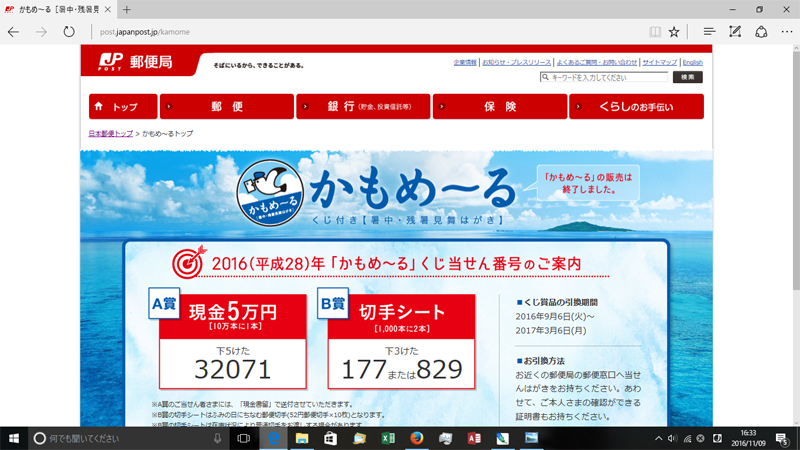Open the Windows Start menu
Viewport: 800px width, 450px height.
tap(14, 438)
